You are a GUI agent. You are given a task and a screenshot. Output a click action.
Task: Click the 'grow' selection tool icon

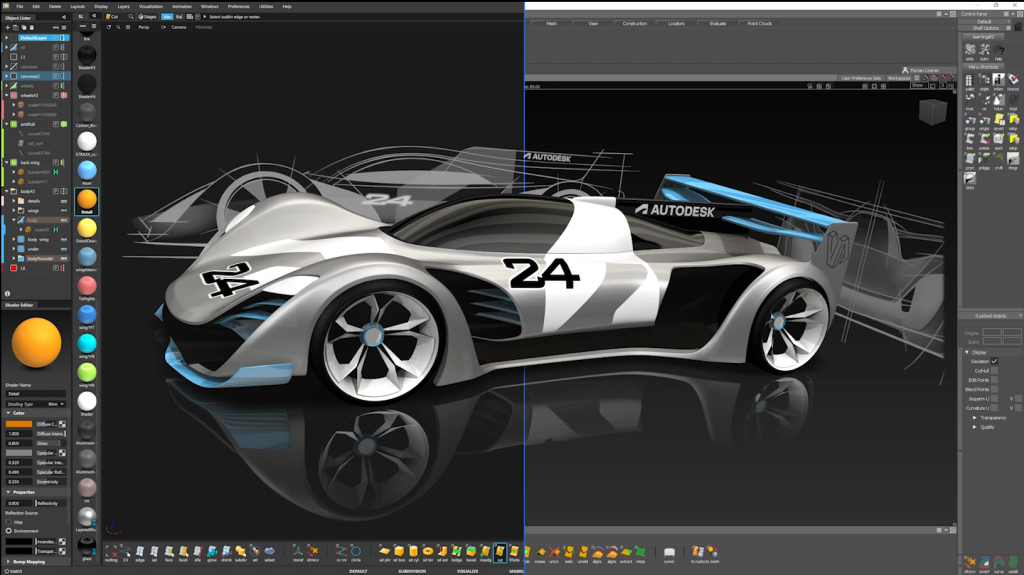[212, 551]
